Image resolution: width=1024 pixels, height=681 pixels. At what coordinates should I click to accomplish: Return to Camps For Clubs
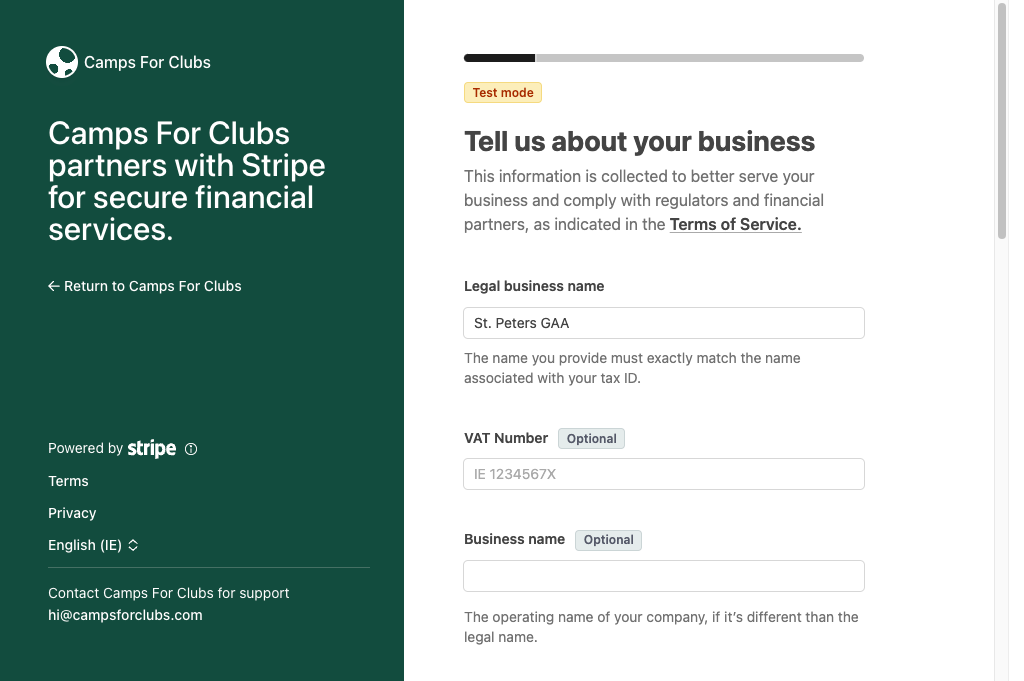click(x=144, y=286)
